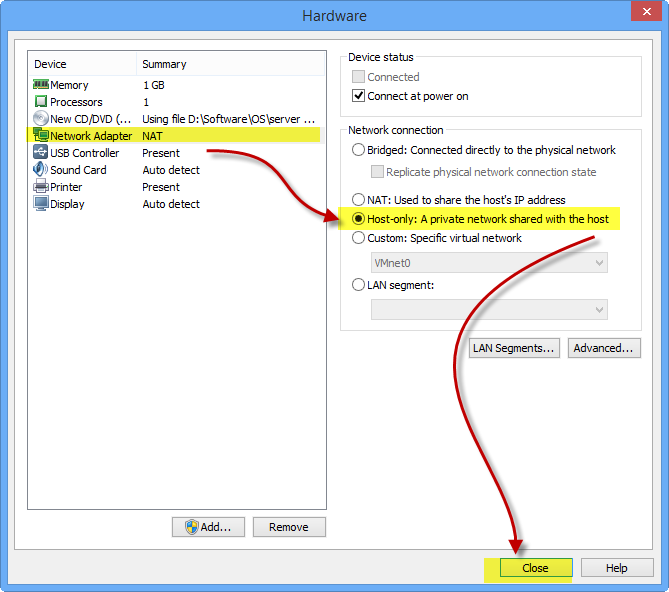Click the Help button
This screenshot has width=669, height=592.
617,568
